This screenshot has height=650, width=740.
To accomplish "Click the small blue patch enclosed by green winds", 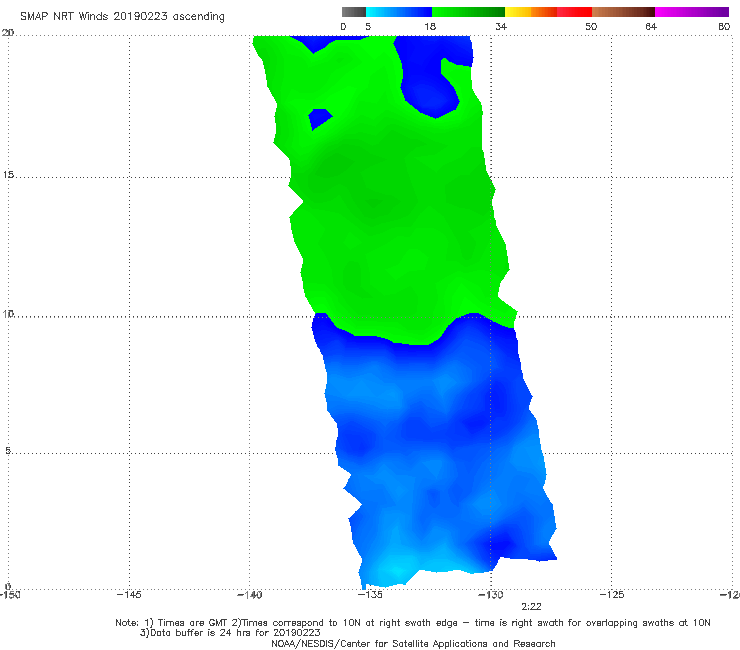I will pos(320,118).
